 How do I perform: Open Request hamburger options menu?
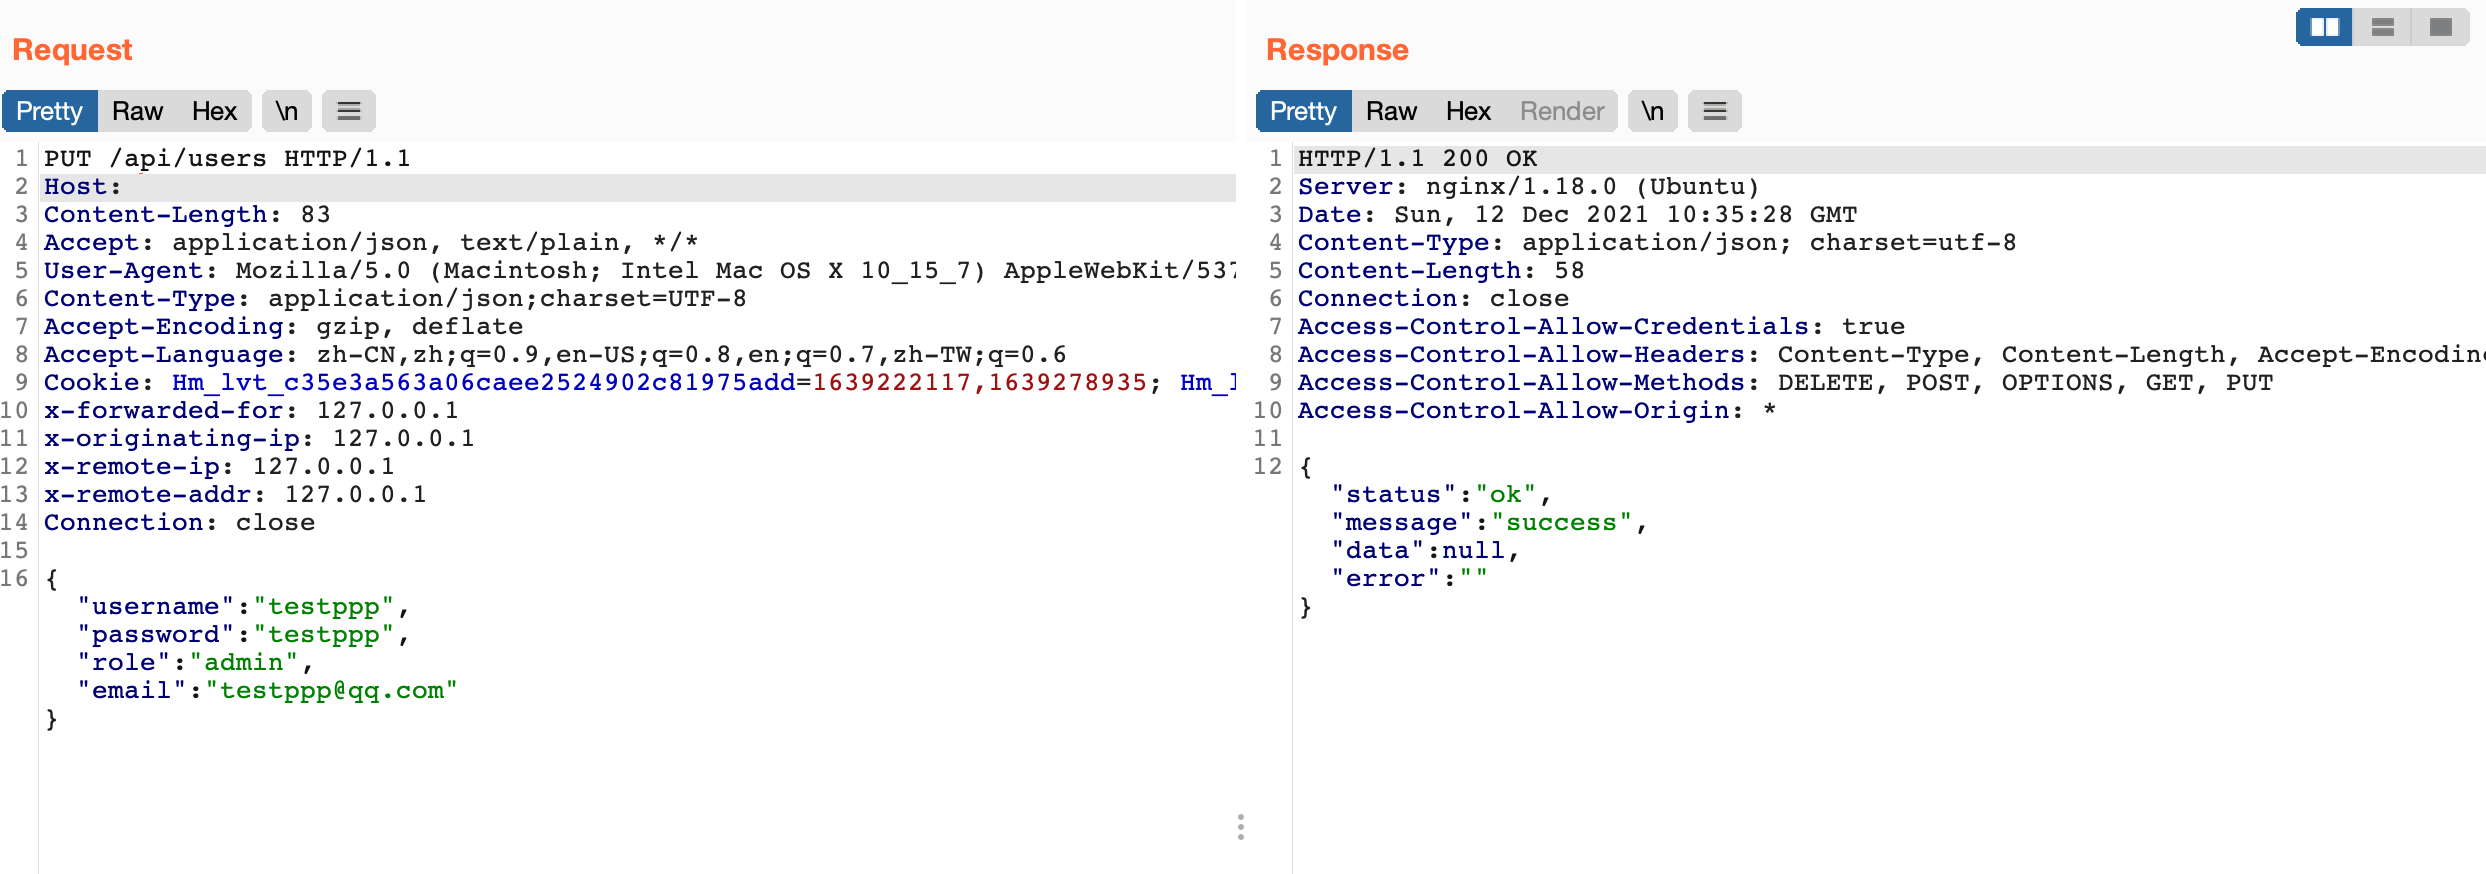[348, 111]
